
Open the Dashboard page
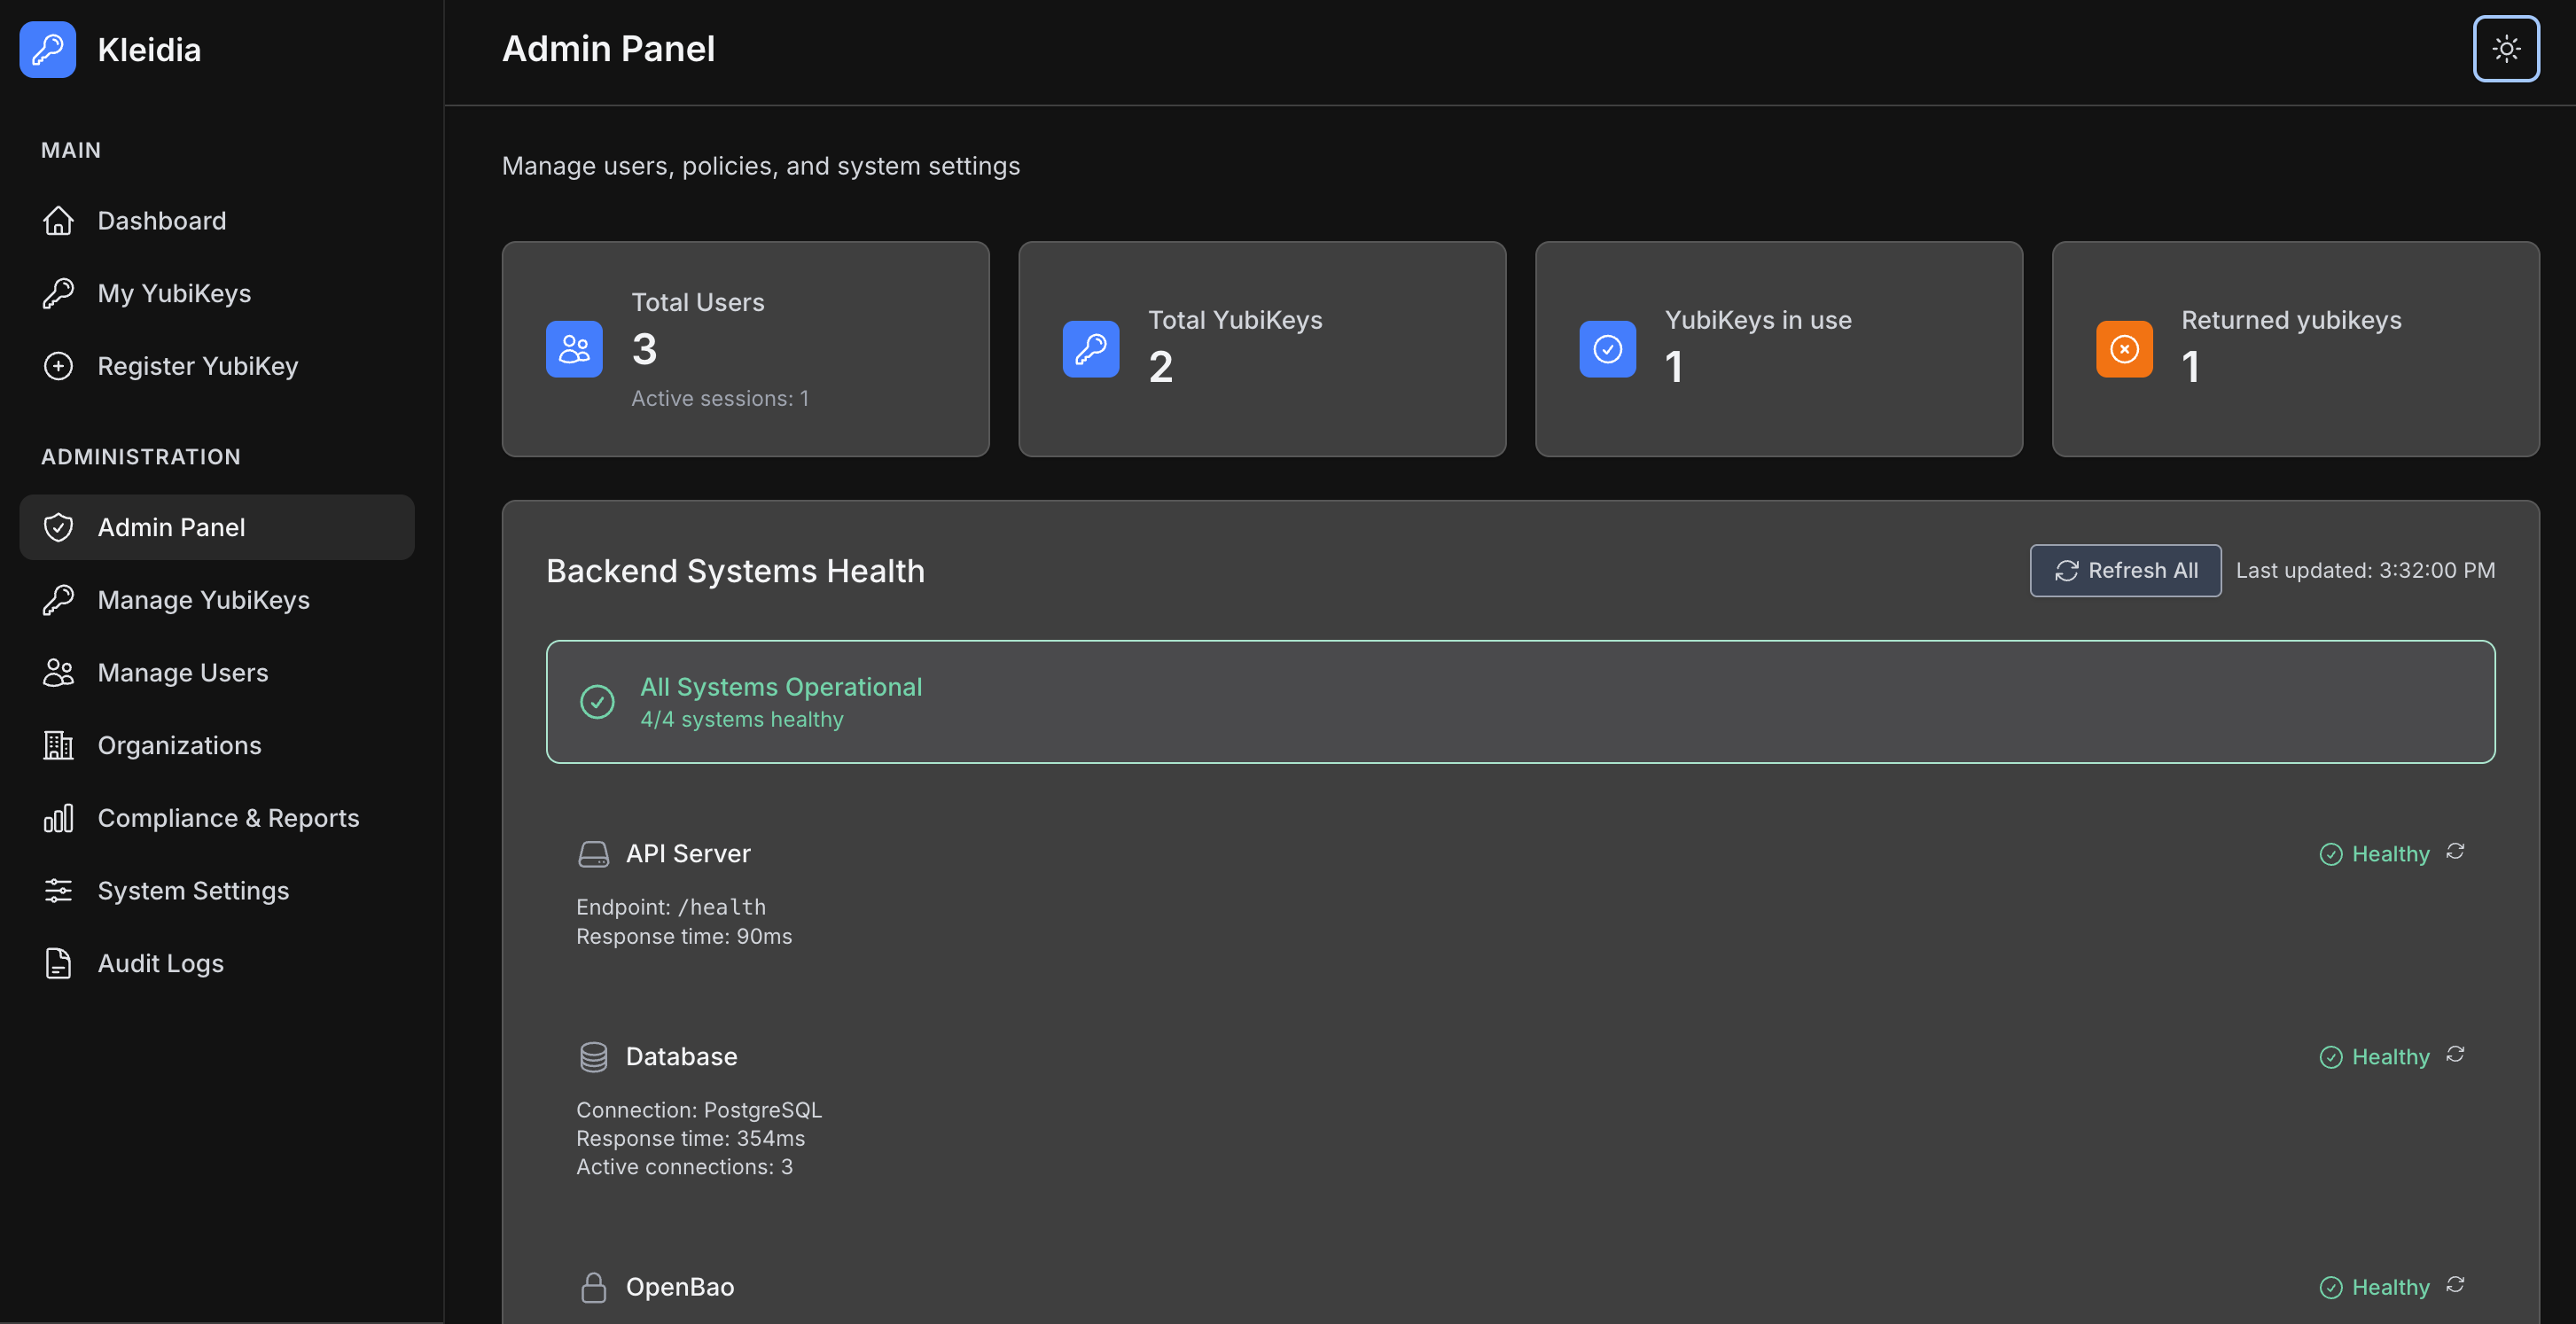(161, 221)
